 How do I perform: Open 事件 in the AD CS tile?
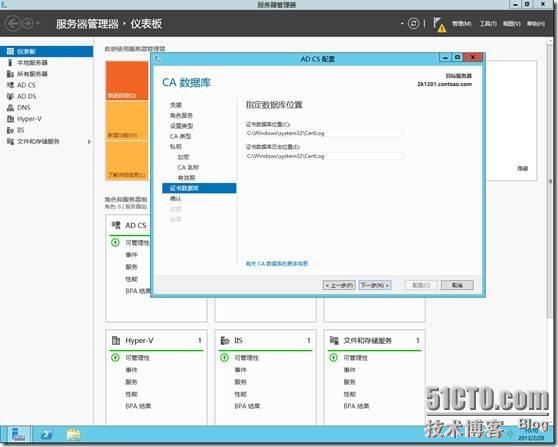click(131, 255)
